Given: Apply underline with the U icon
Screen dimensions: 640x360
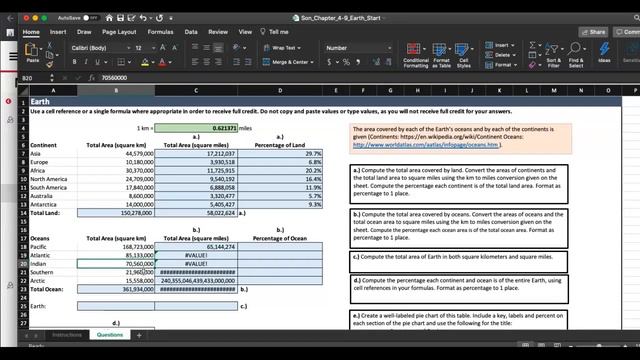Looking at the screenshot, I should click(97, 62).
